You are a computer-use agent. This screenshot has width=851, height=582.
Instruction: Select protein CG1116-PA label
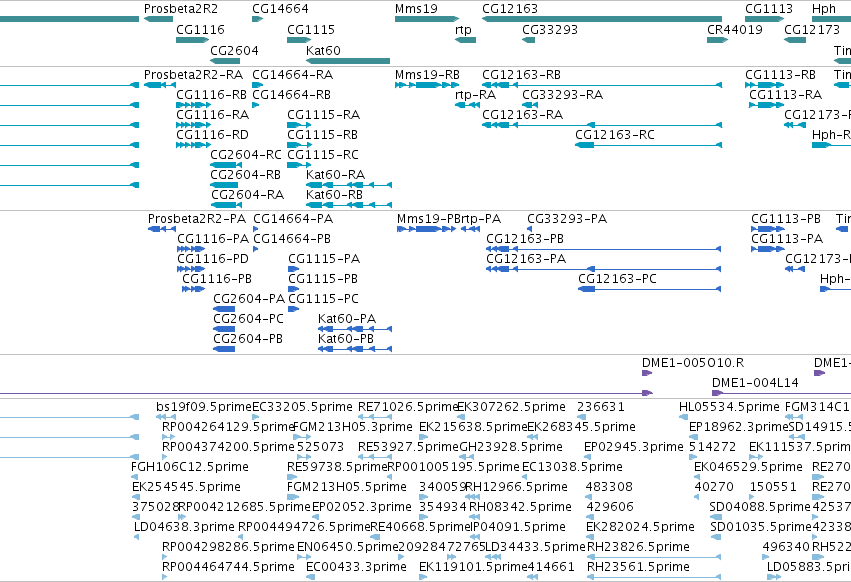pos(213,239)
